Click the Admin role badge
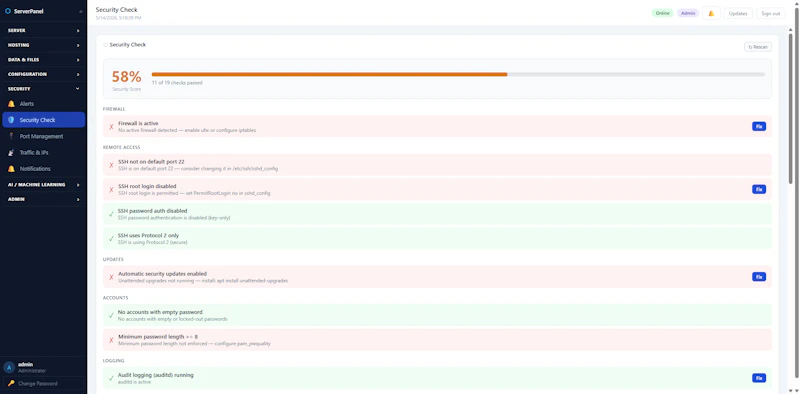Viewport: 800px width, 394px height. click(x=688, y=13)
